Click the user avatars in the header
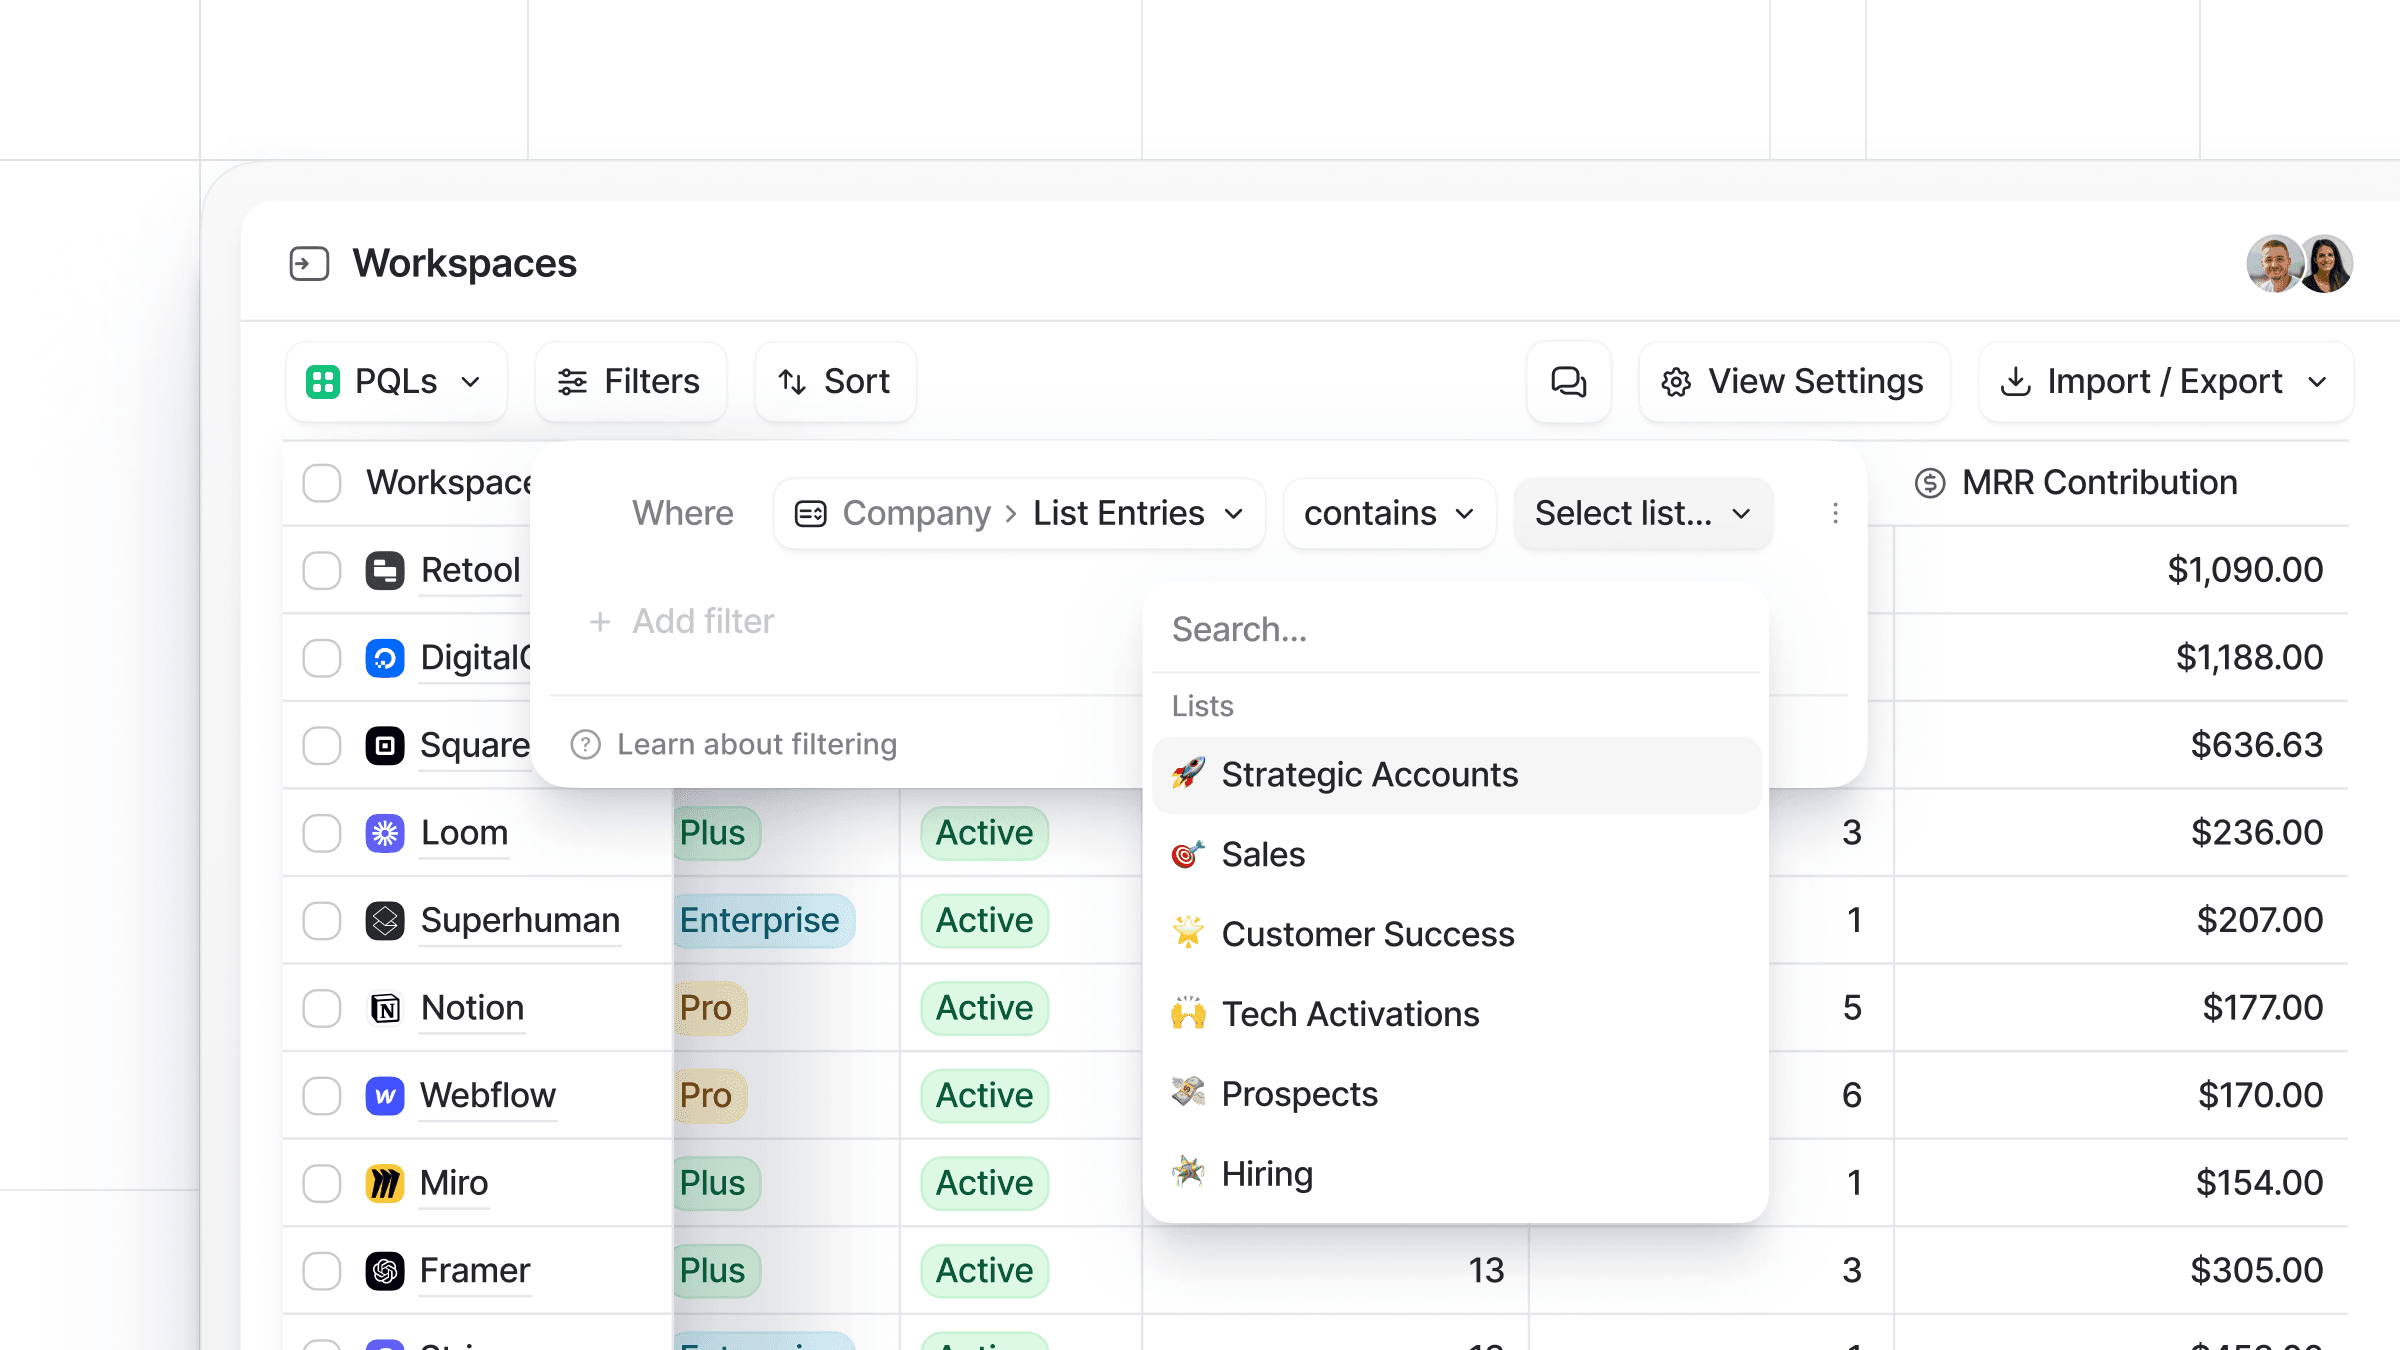 coord(2299,264)
